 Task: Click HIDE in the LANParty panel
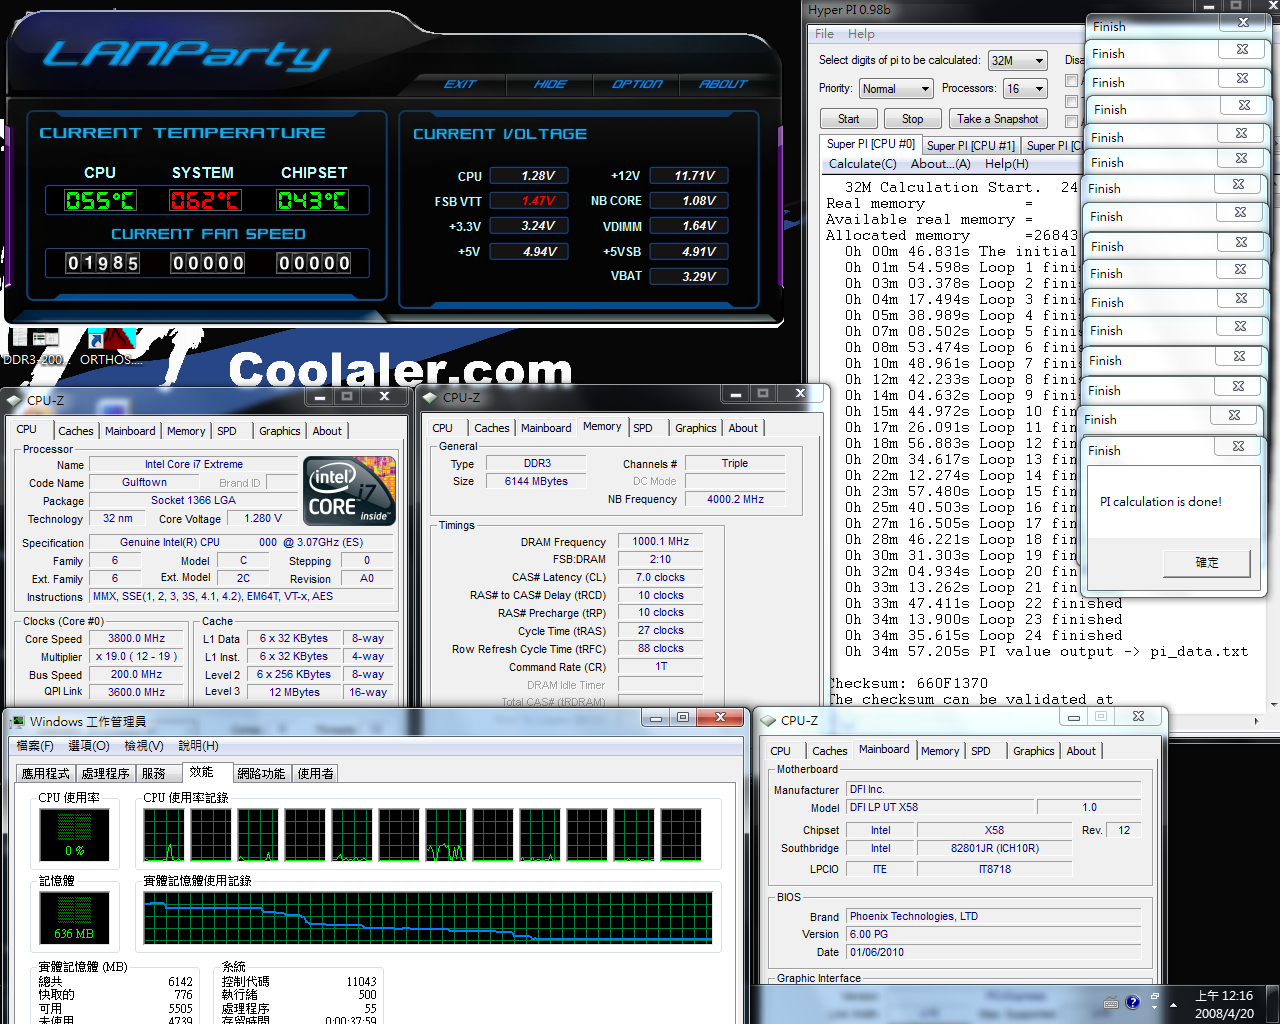tap(550, 84)
